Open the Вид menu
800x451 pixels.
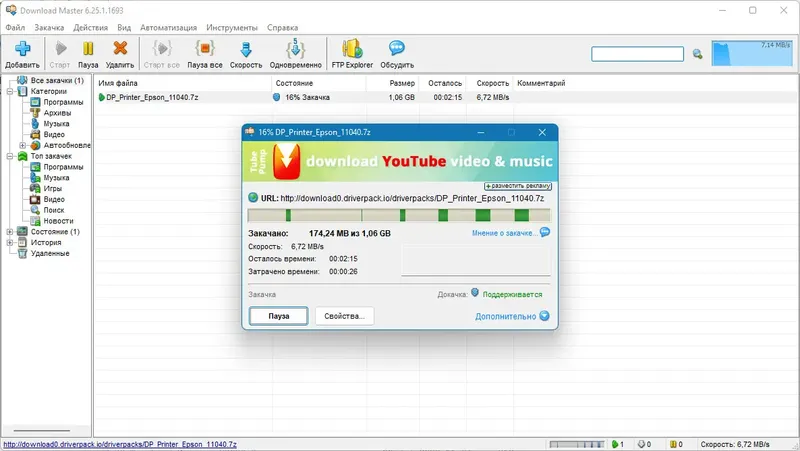point(124,28)
